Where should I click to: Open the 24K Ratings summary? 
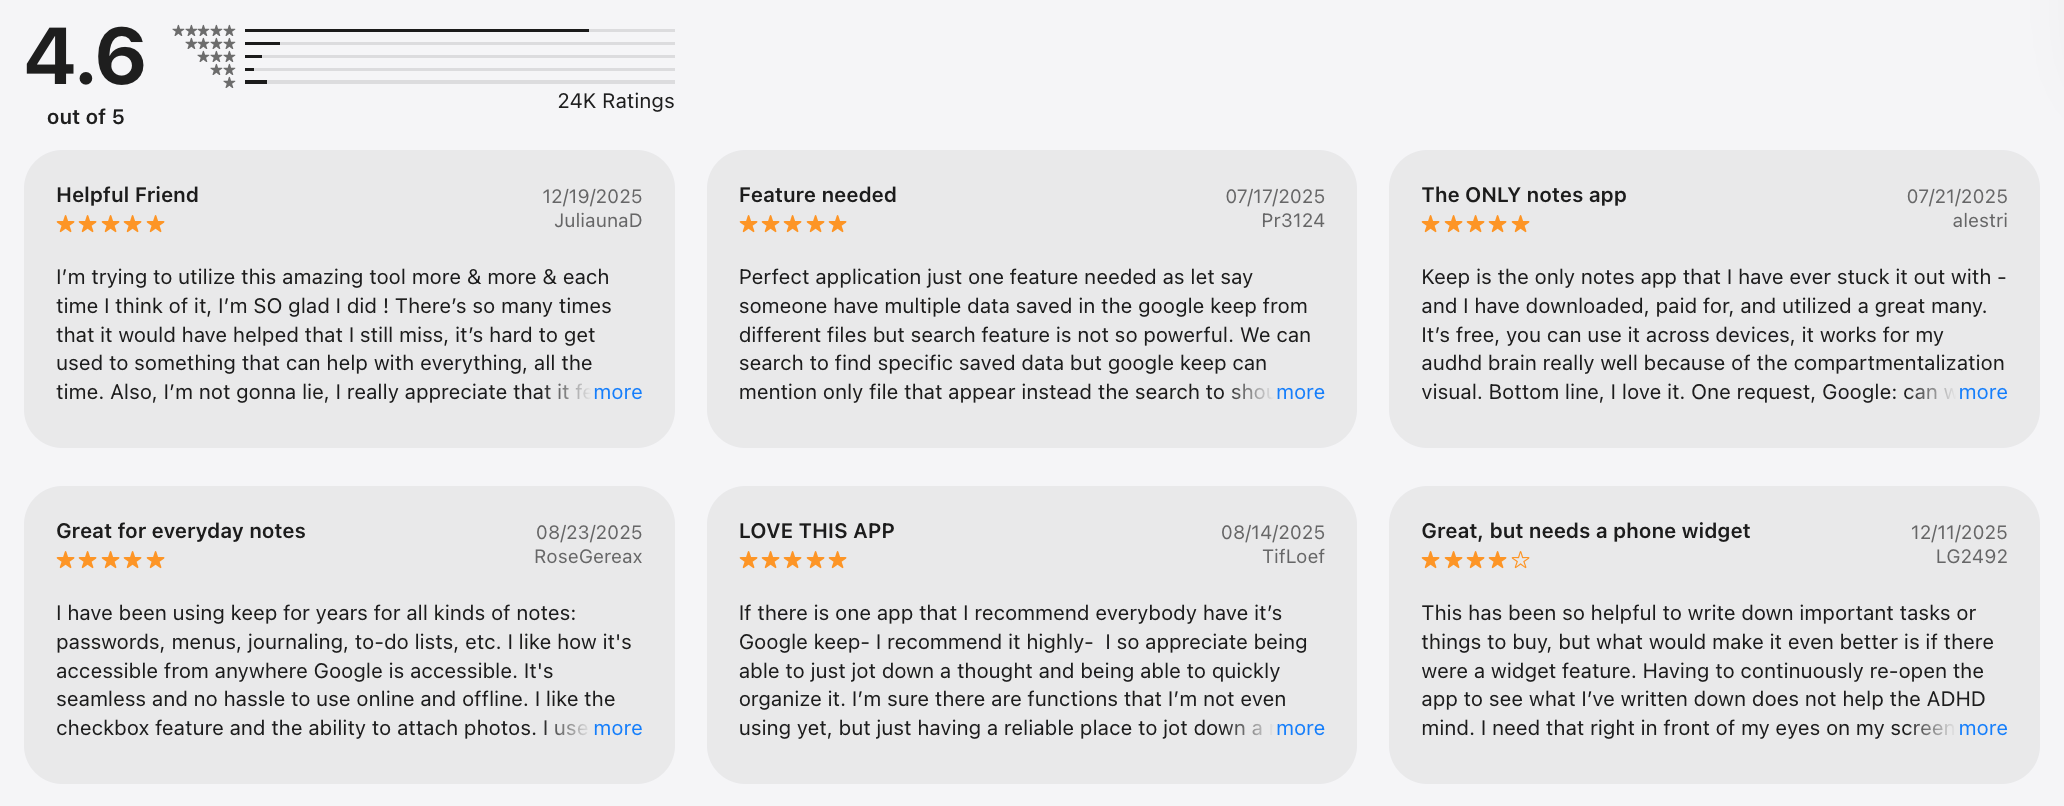615,101
